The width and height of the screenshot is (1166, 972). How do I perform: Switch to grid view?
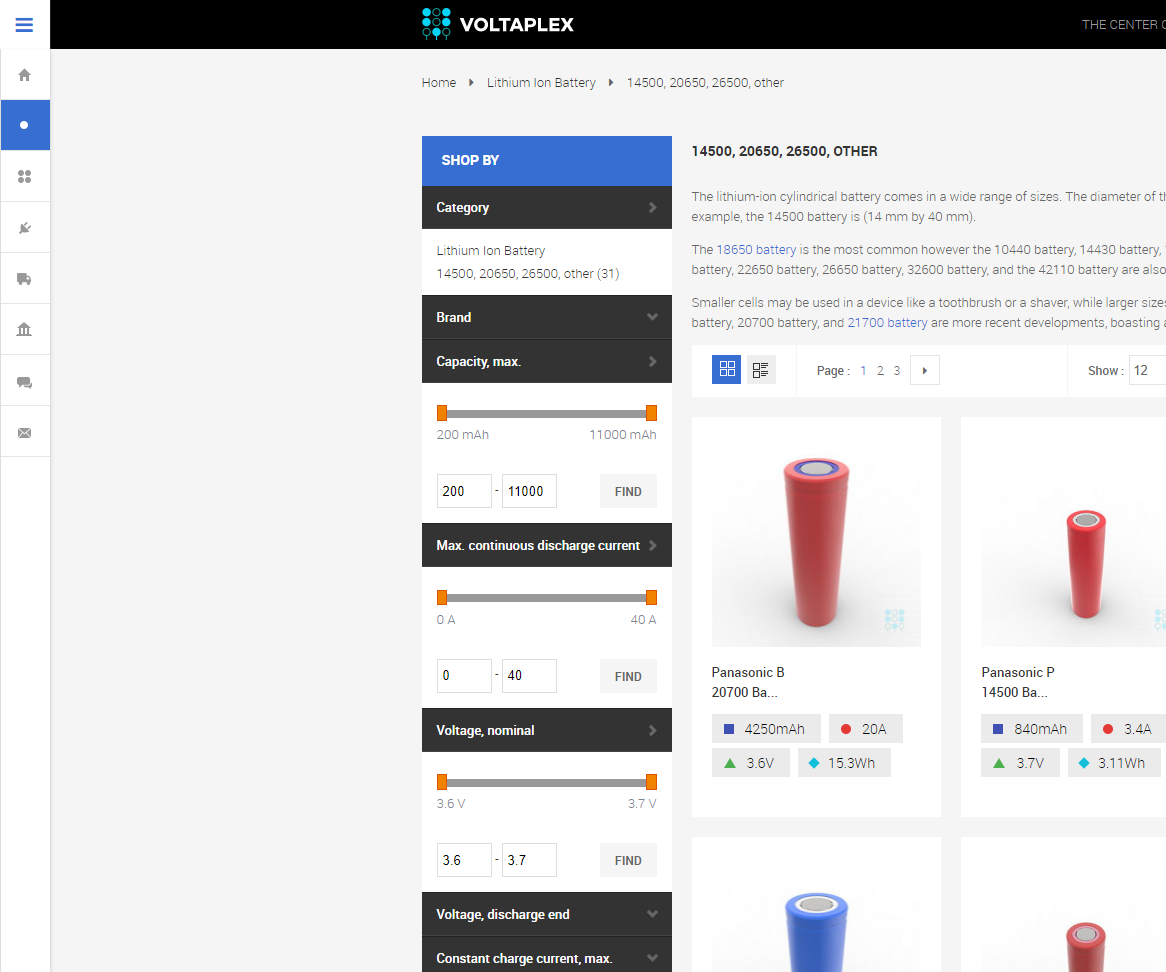727,370
